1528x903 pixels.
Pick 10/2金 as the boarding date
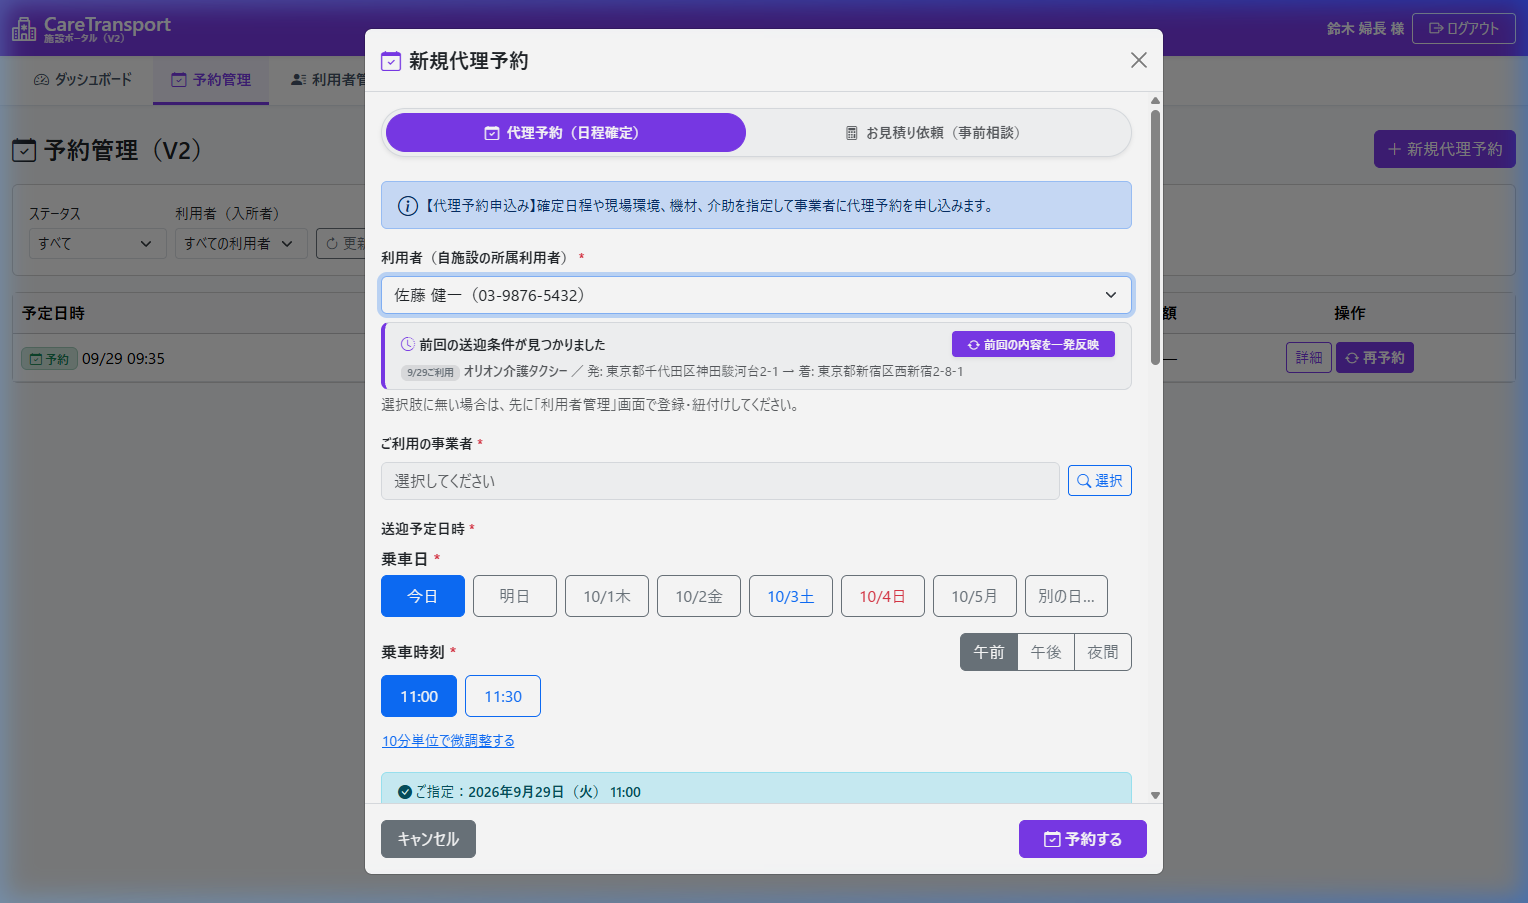699,596
